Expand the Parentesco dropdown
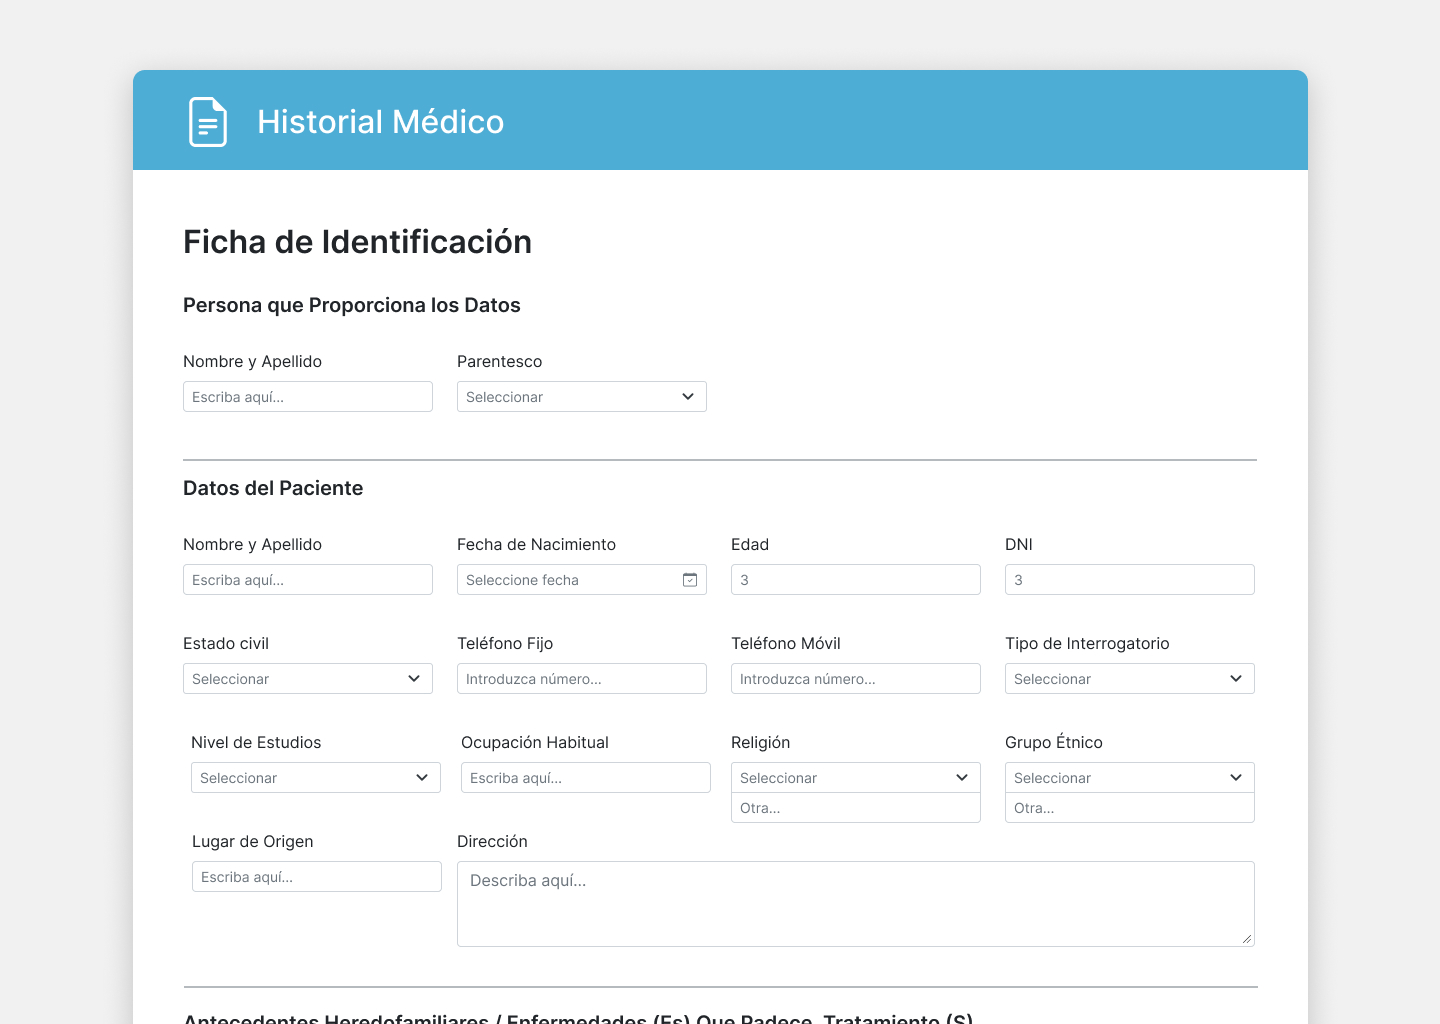Viewport: 1440px width, 1024px height. pyautogui.click(x=581, y=397)
